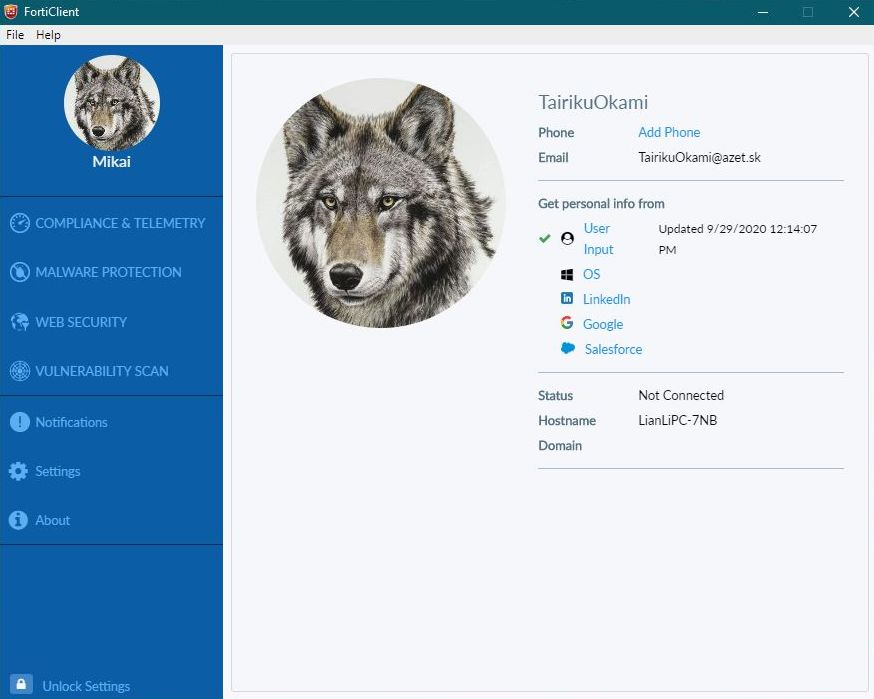Viewport: 874px width, 699px height.
Task: Click the Unlock Settings text
Action: [x=86, y=686]
